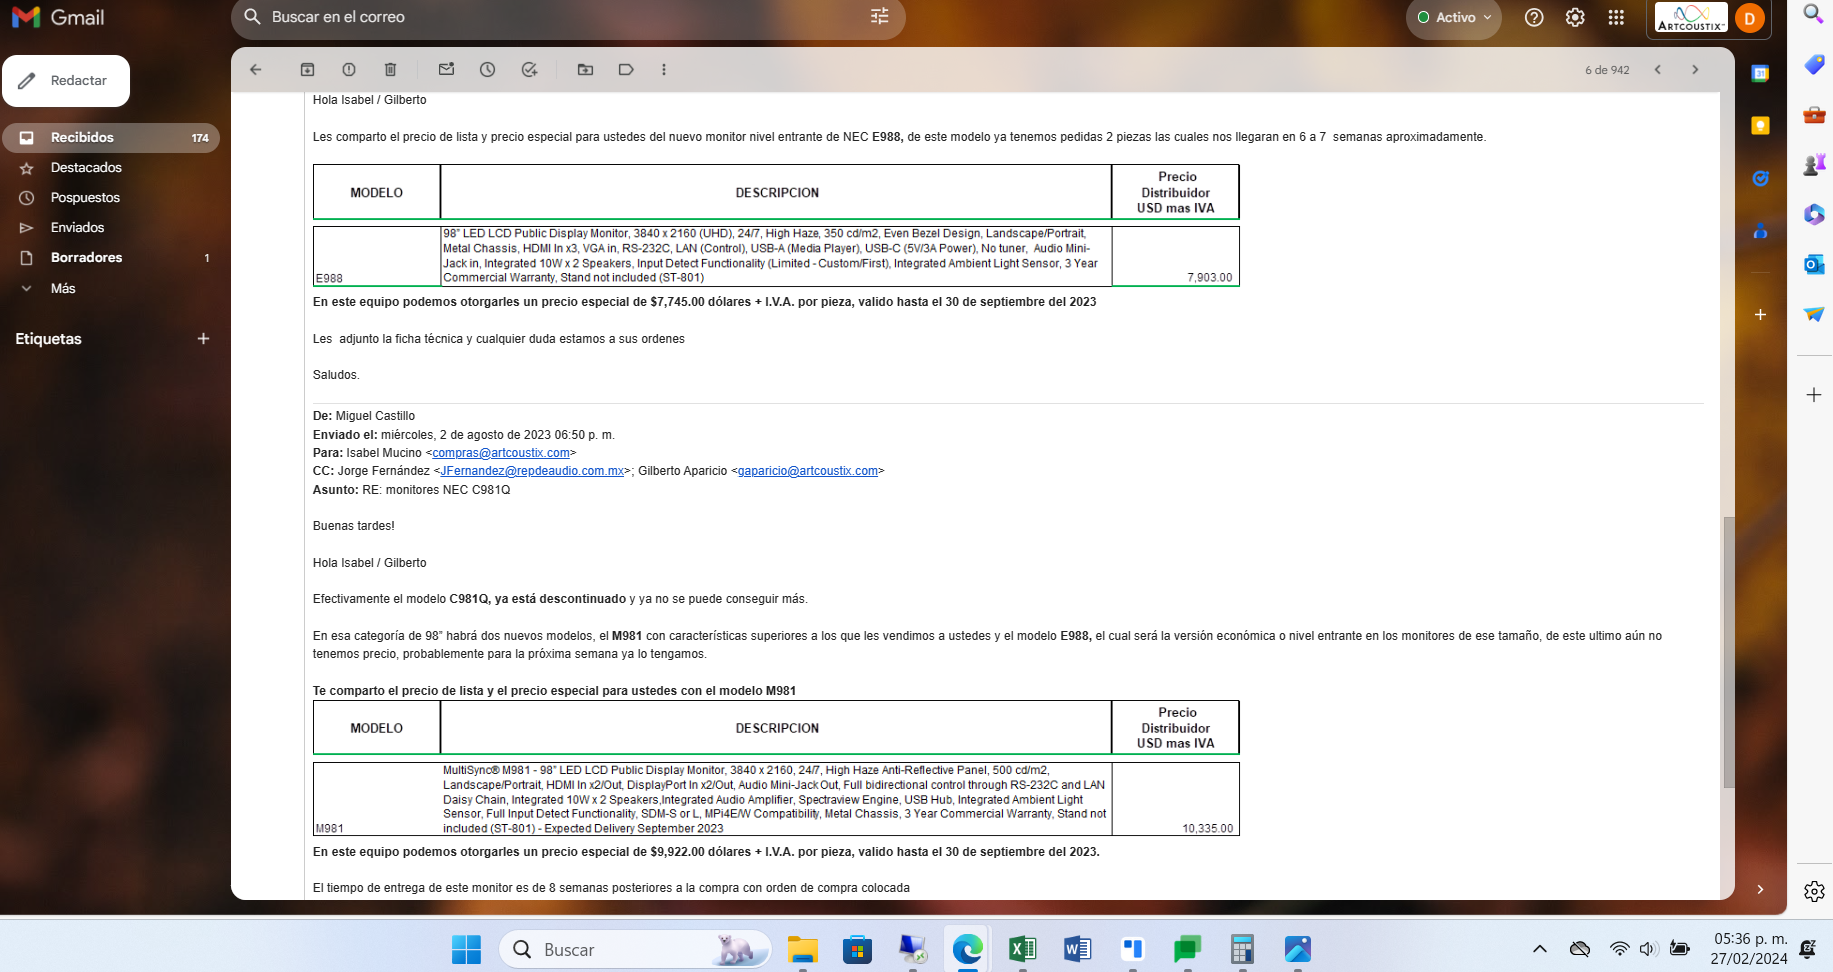Open Gmail settings gear

(x=1575, y=17)
